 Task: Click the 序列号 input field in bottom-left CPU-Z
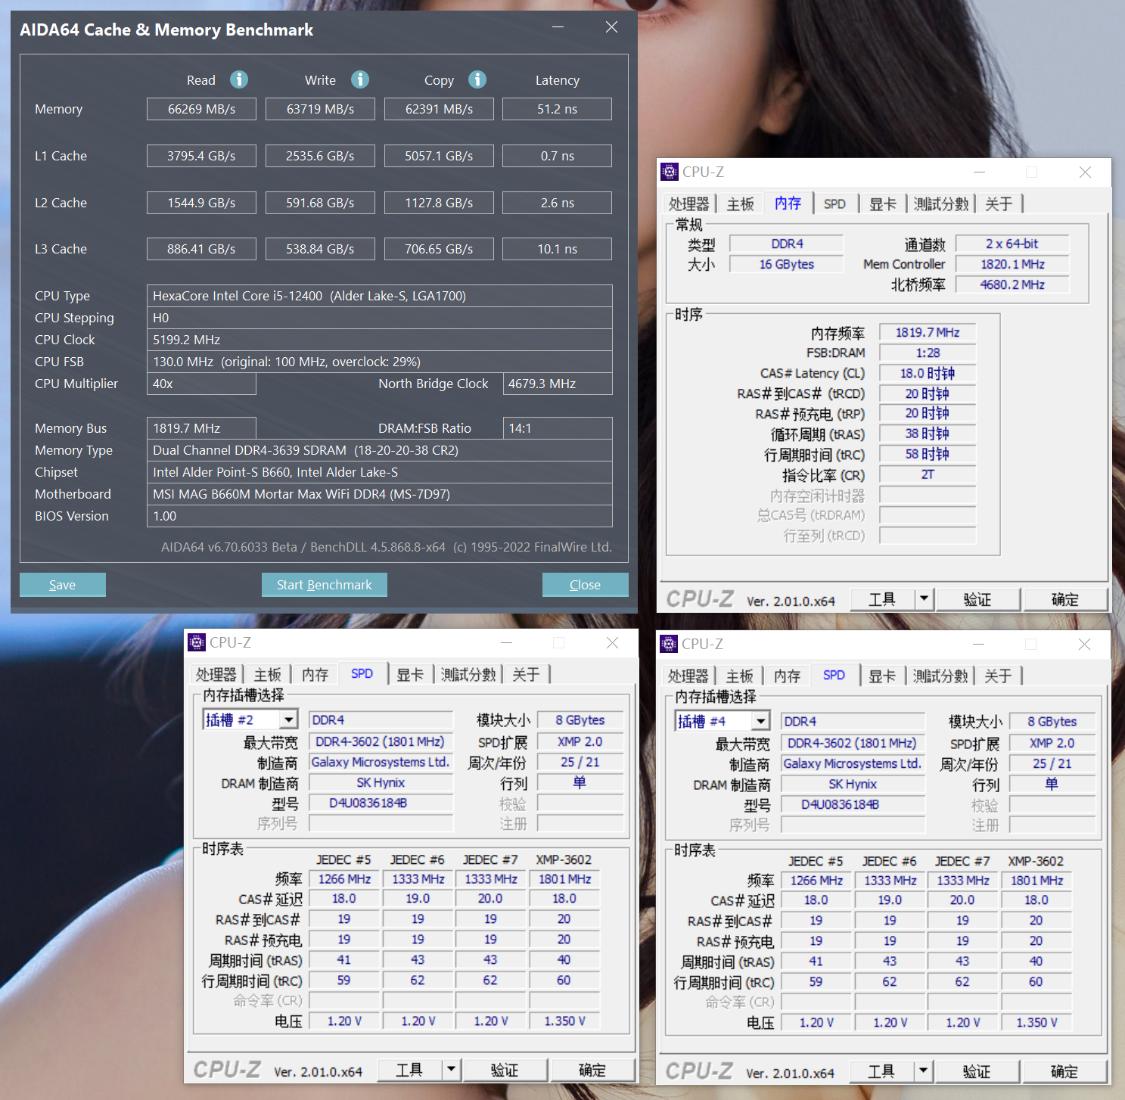tap(380, 823)
